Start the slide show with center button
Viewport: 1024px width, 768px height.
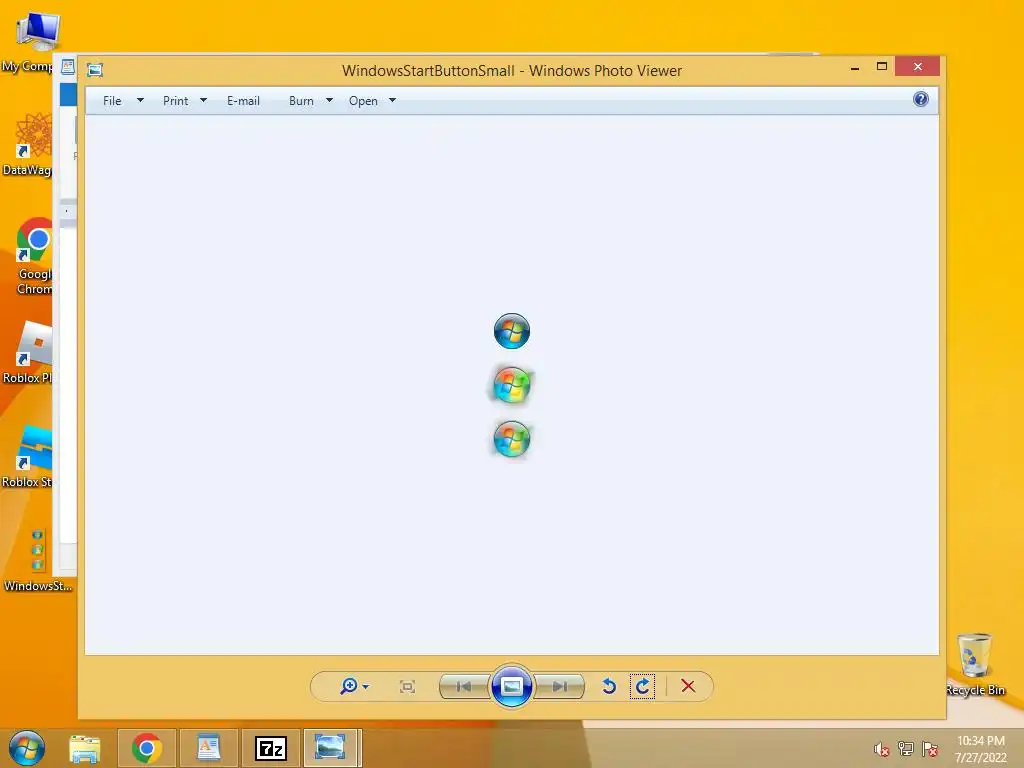click(511, 686)
